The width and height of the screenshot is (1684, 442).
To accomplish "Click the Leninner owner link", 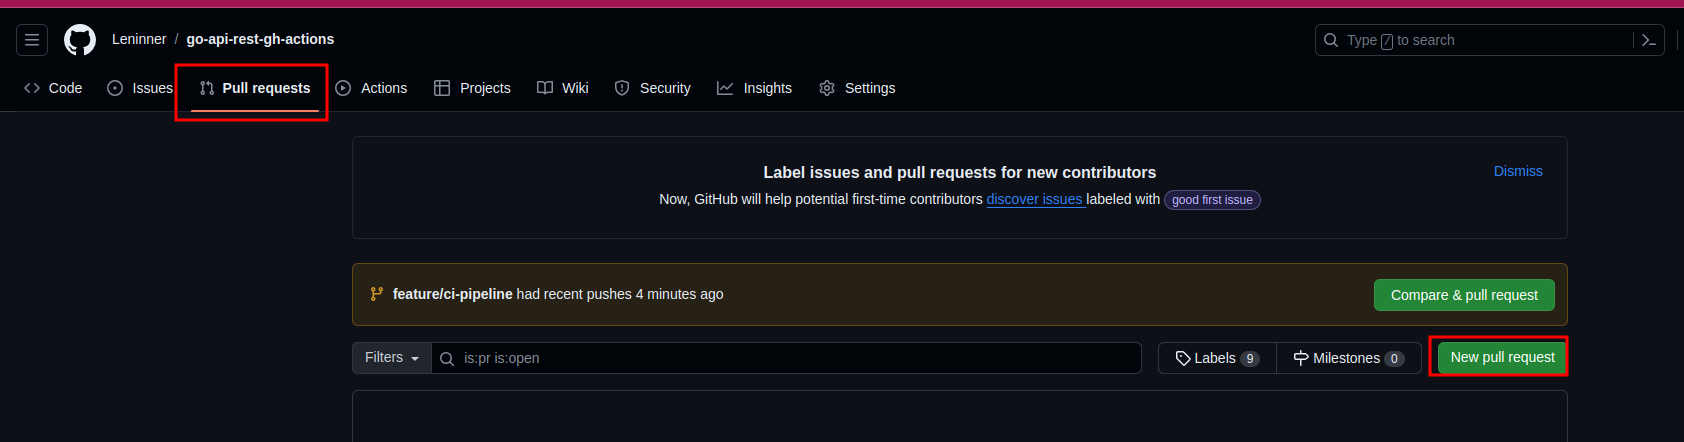I will [139, 39].
